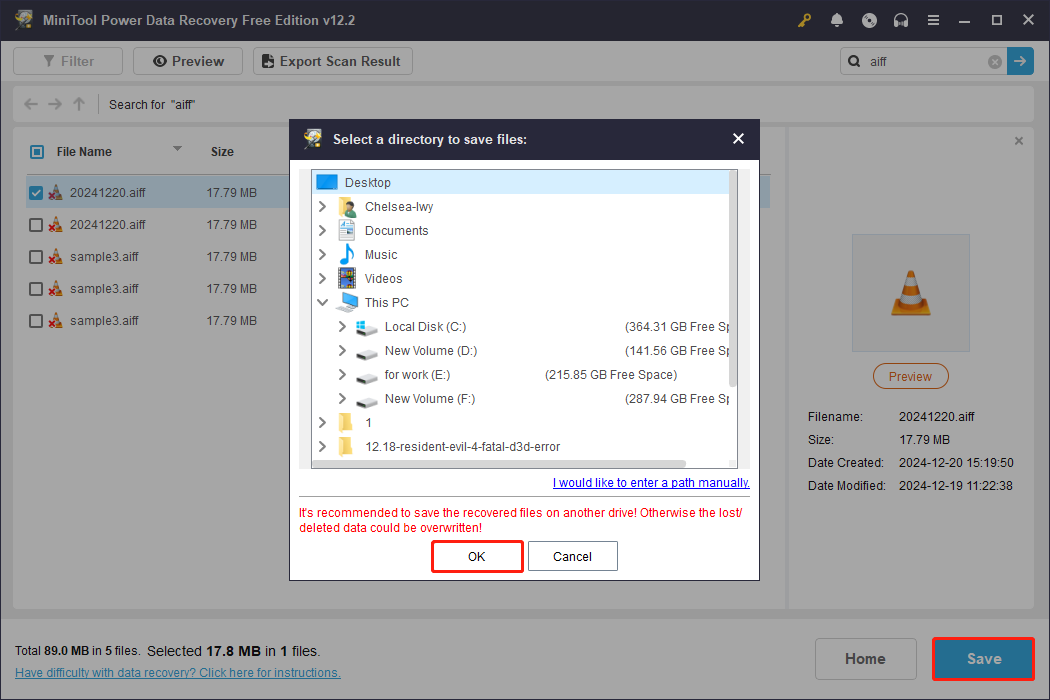Open the notifications bell icon
Viewport: 1050px width, 700px height.
coord(836,20)
